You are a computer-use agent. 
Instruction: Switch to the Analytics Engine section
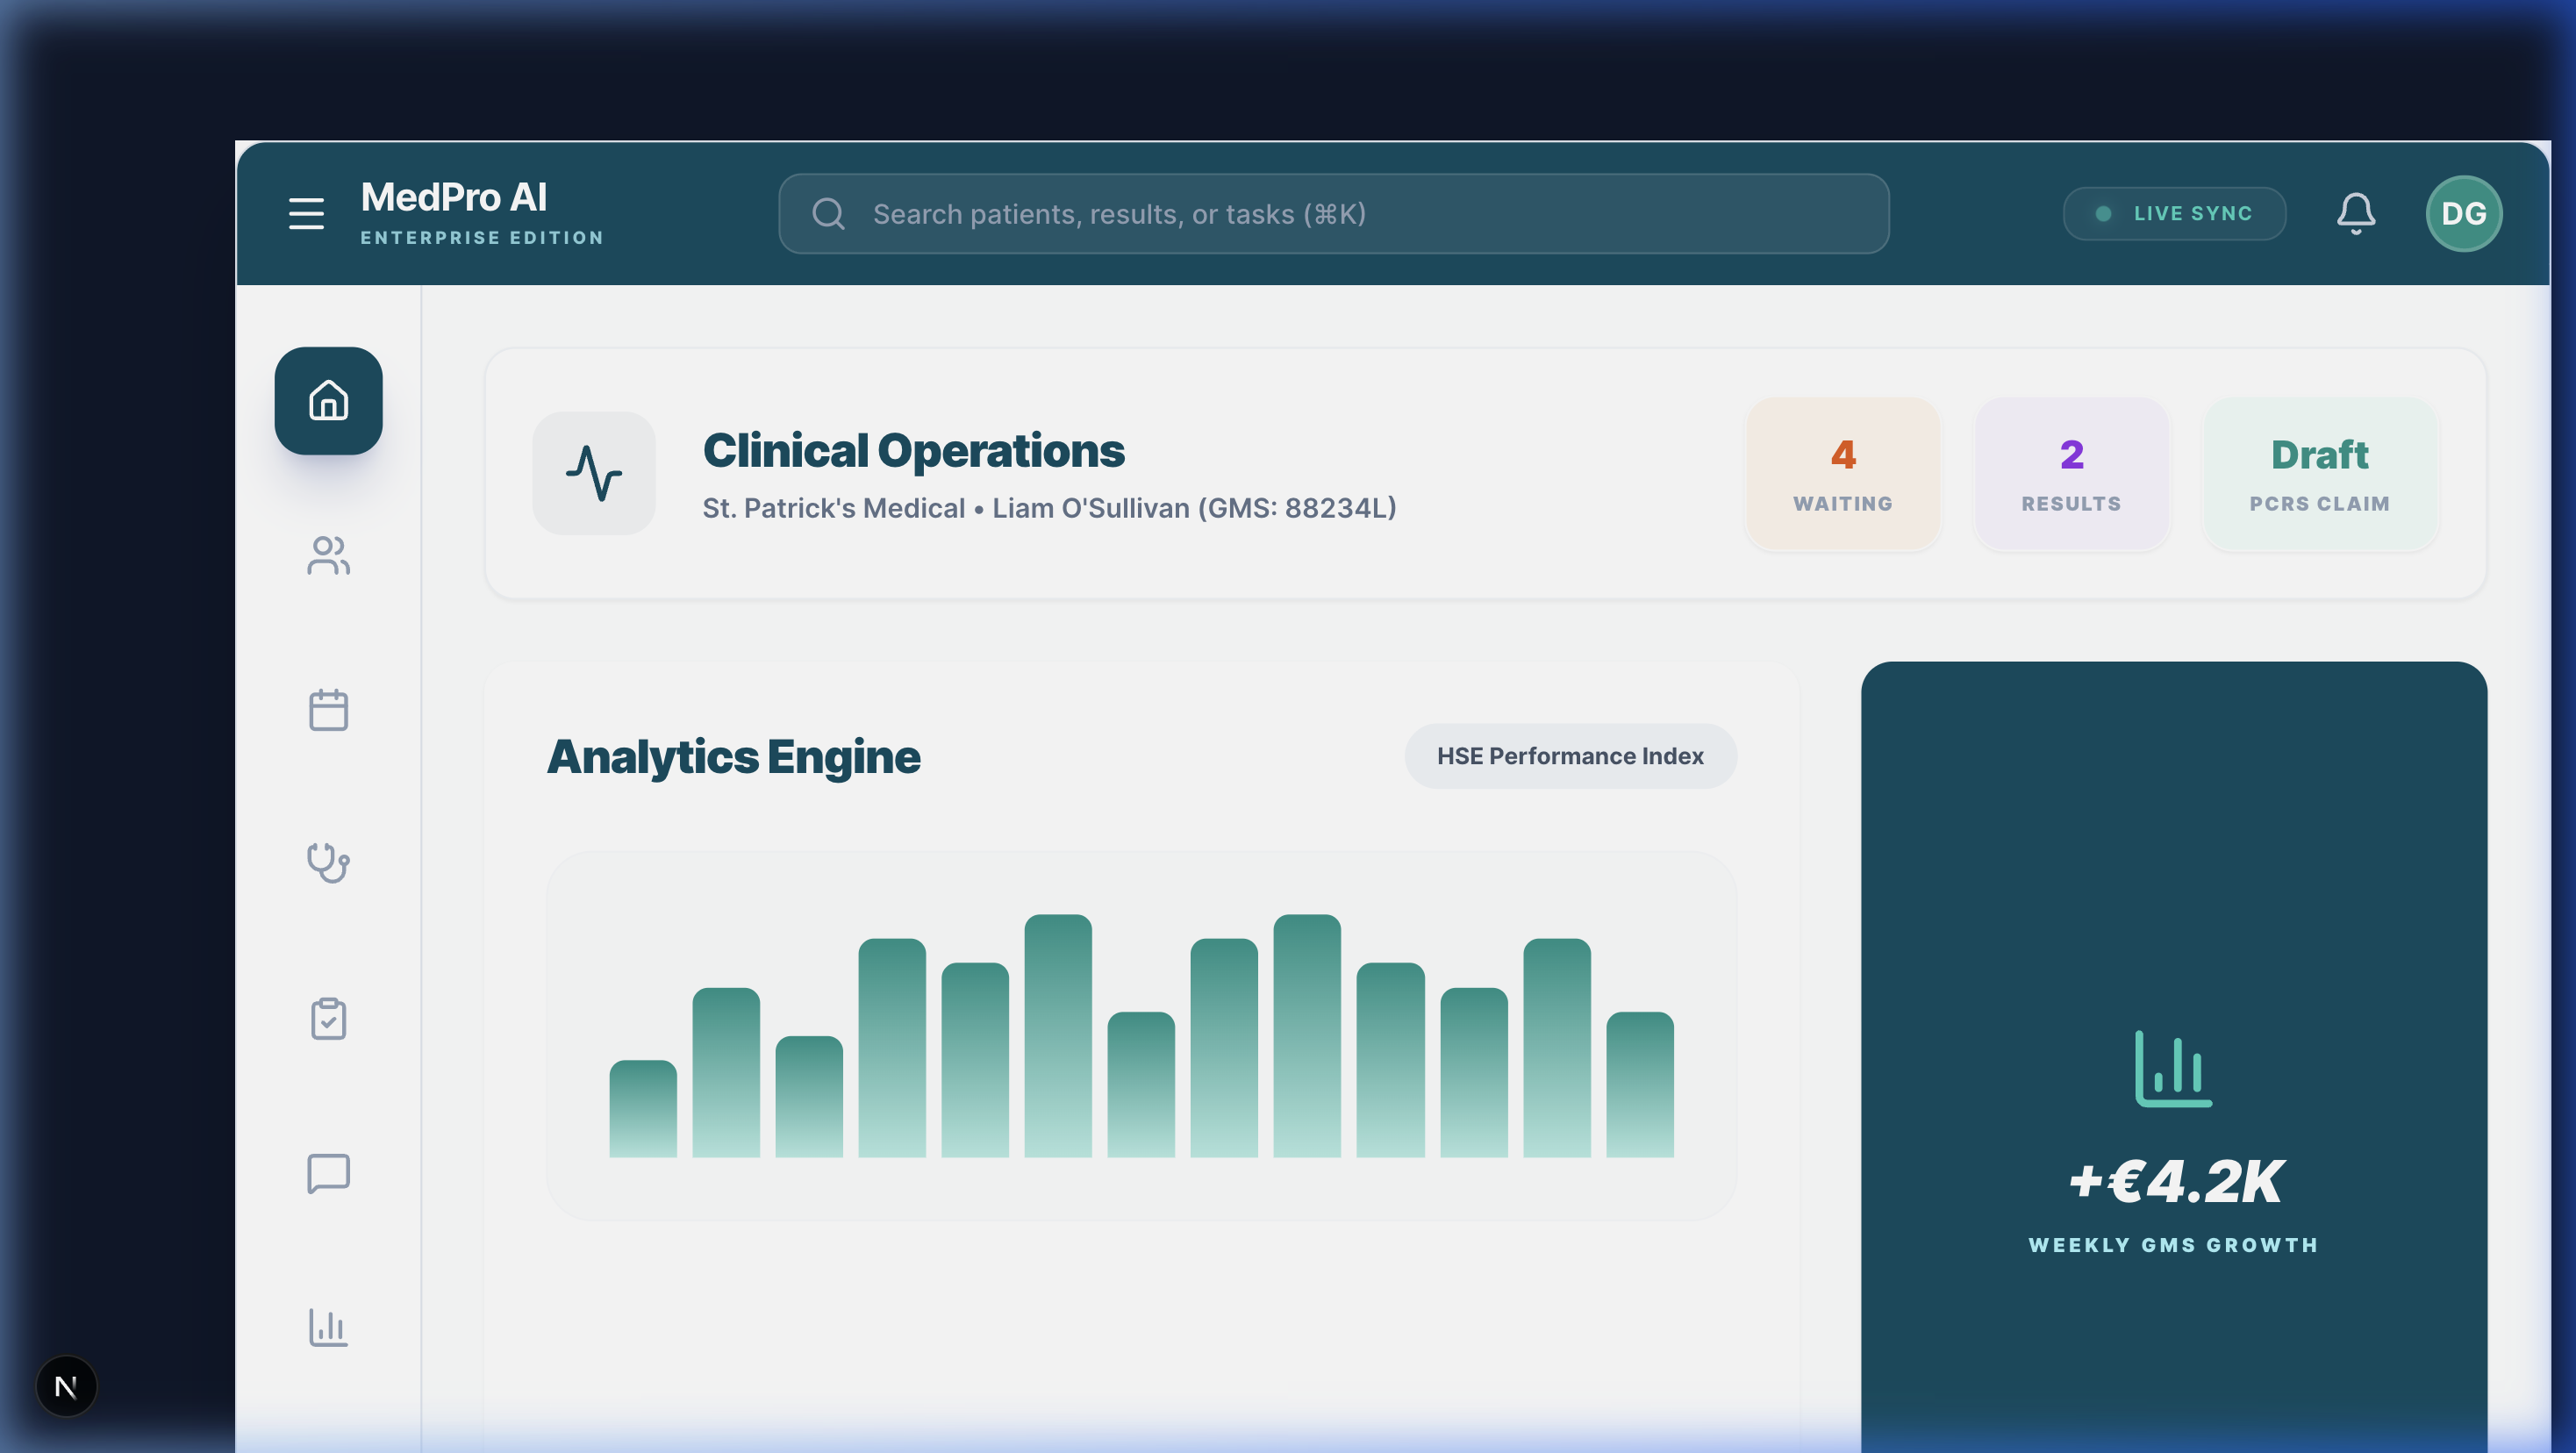click(x=733, y=757)
